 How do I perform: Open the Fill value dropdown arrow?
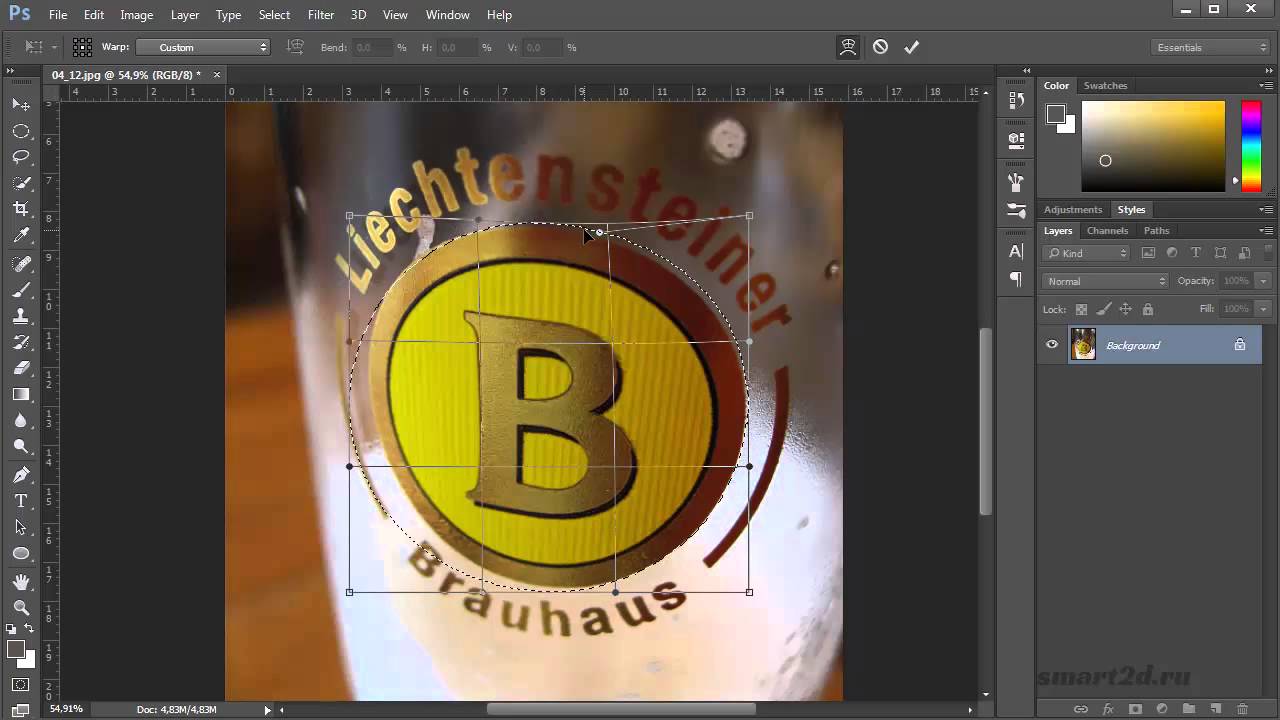click(1263, 309)
